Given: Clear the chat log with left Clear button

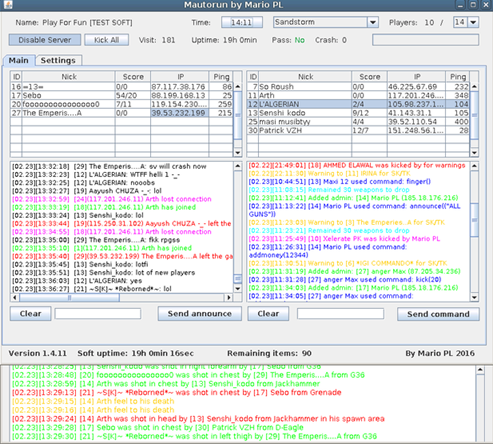Looking at the screenshot, I should click(31, 314).
